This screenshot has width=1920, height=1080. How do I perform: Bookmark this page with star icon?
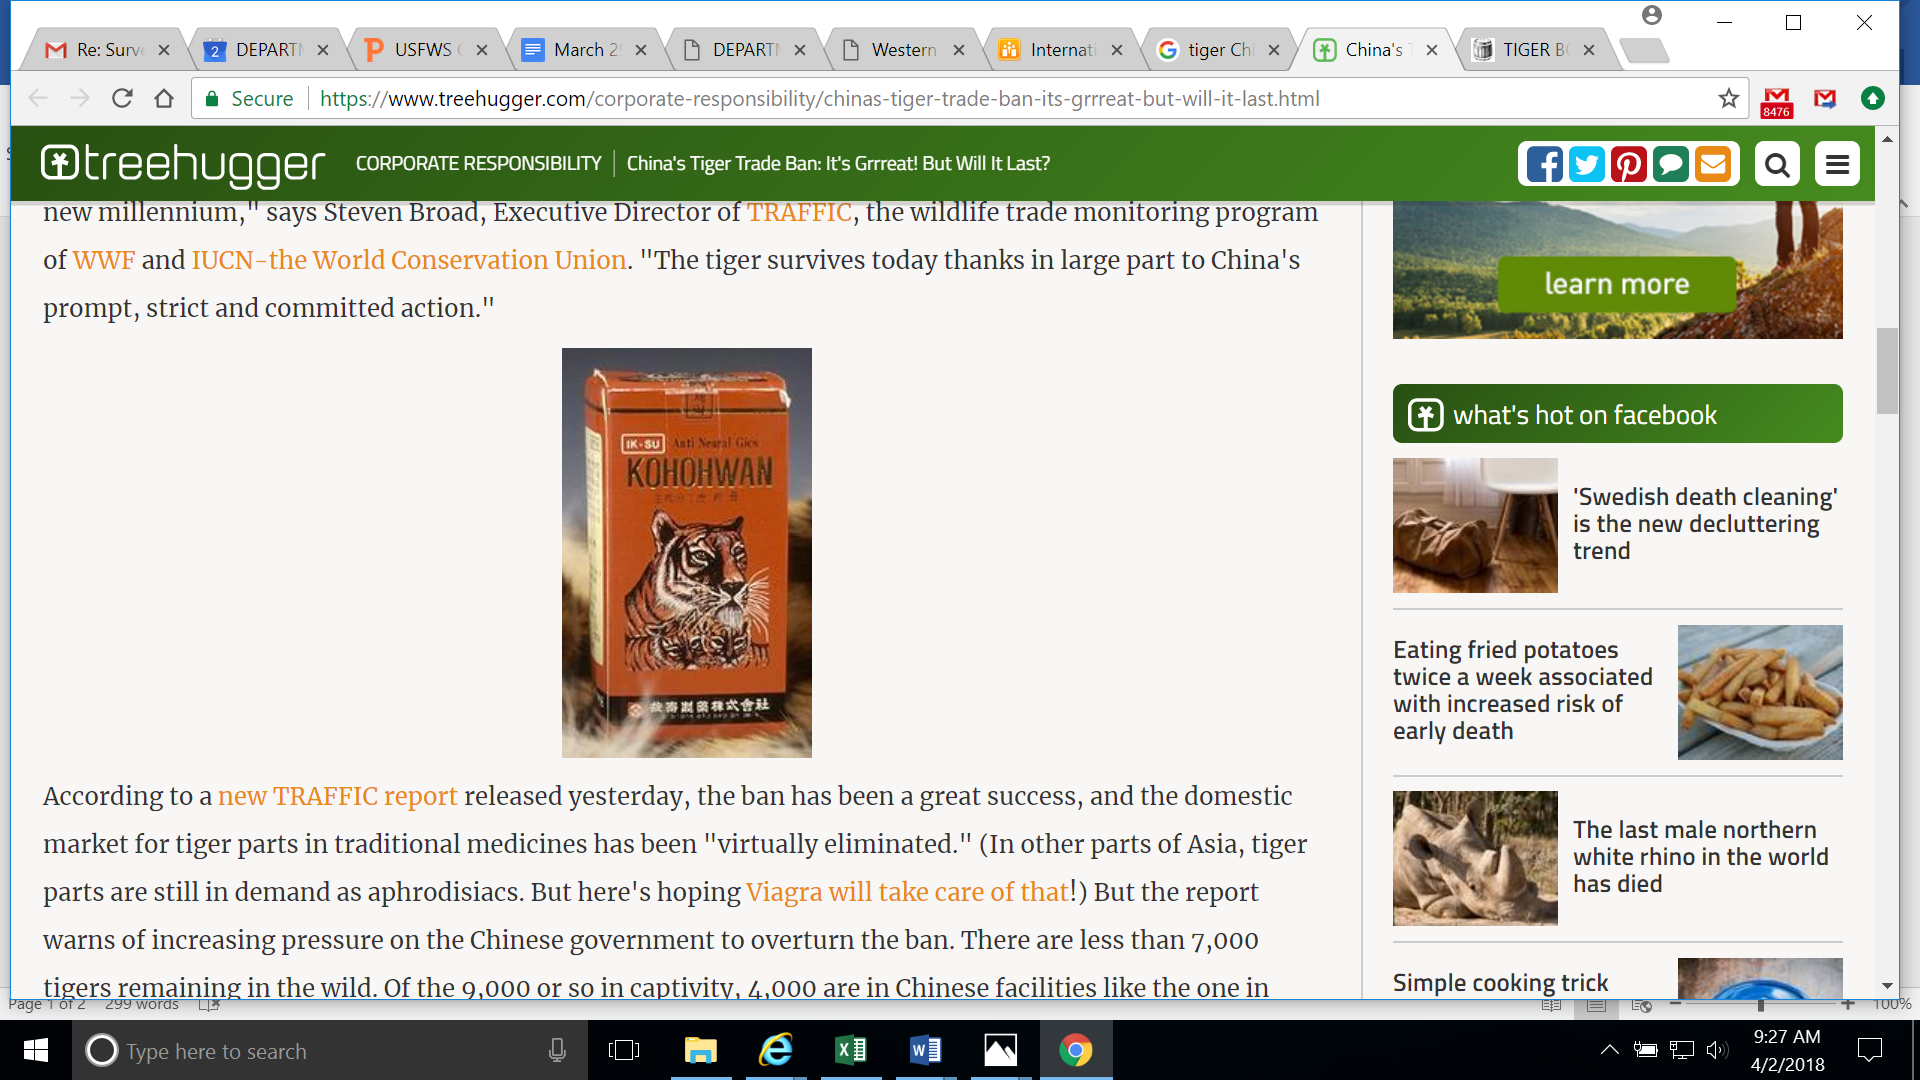click(x=1728, y=98)
